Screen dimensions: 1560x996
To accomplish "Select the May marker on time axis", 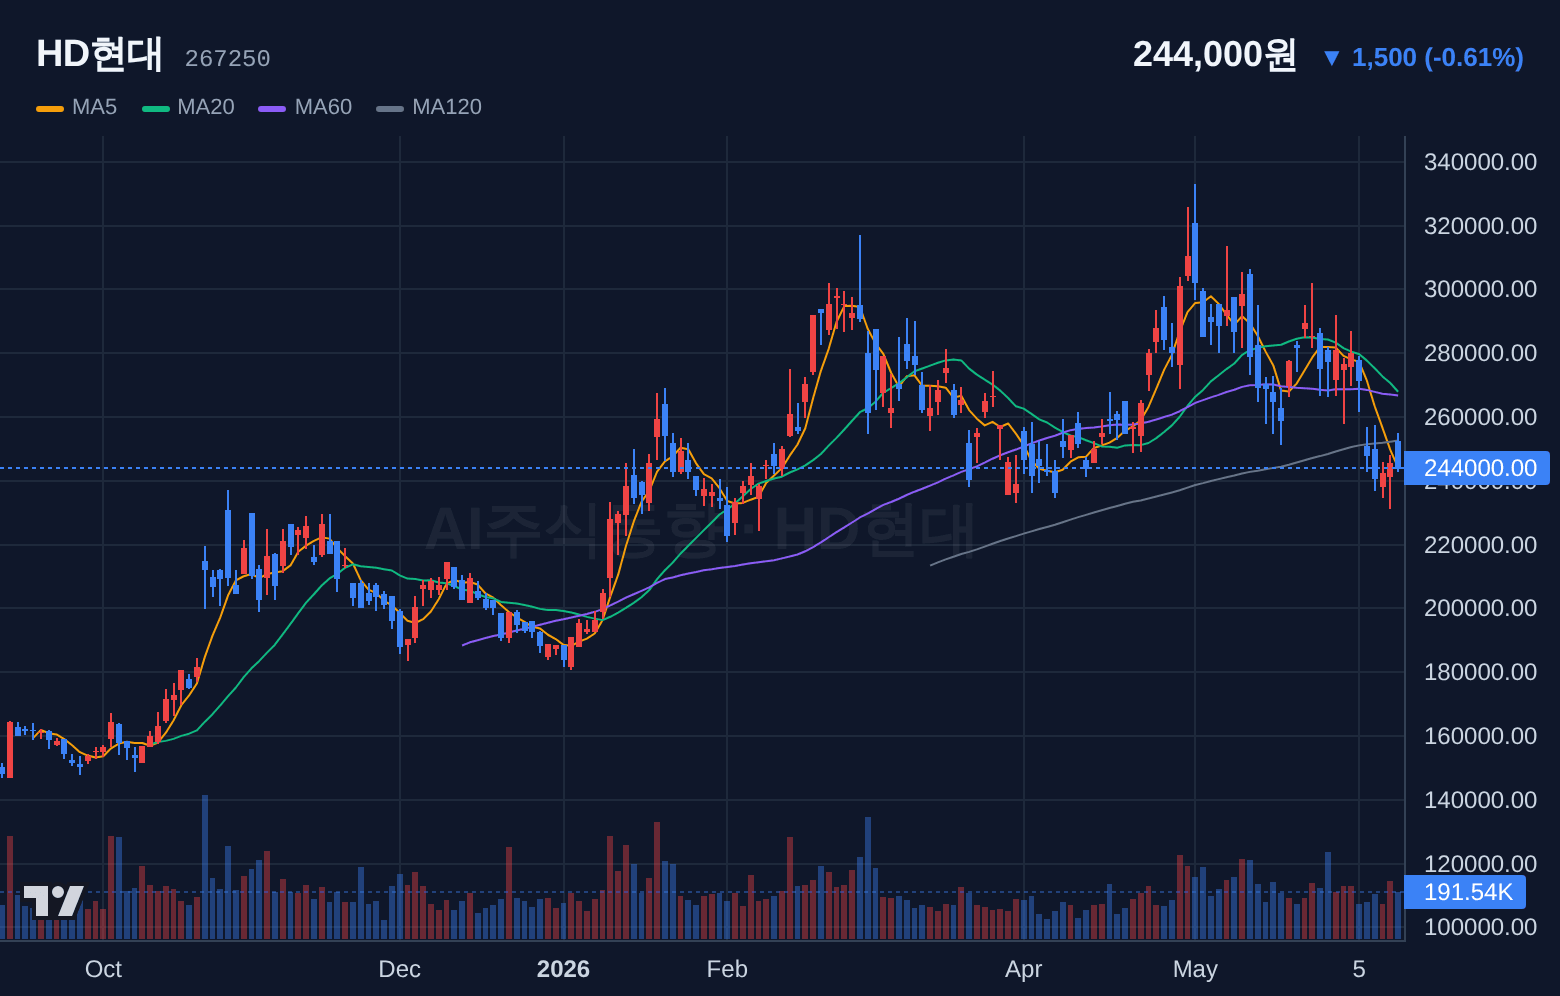I will click(x=1195, y=969).
